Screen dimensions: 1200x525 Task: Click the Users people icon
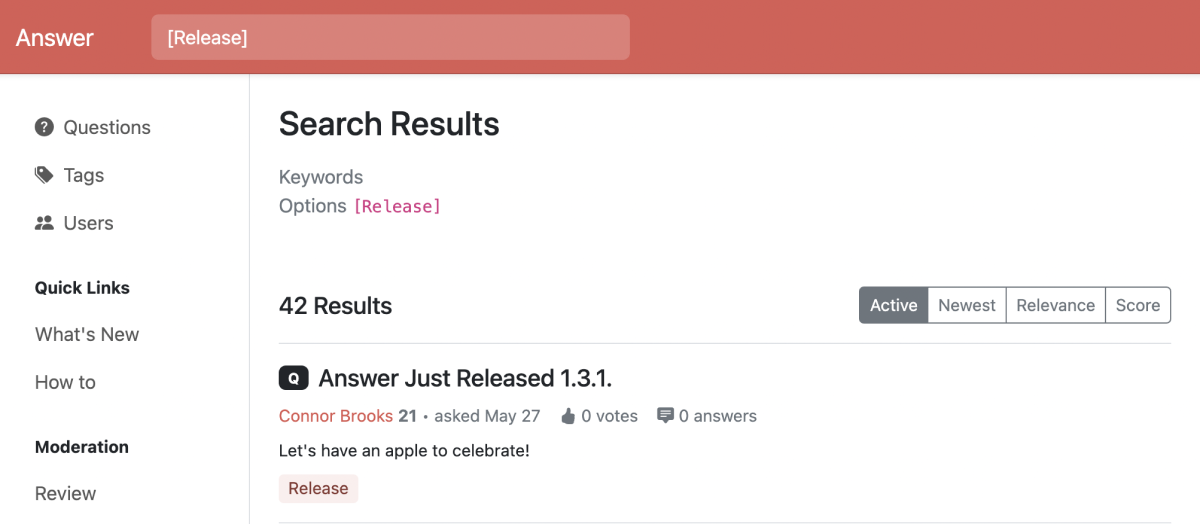44,223
